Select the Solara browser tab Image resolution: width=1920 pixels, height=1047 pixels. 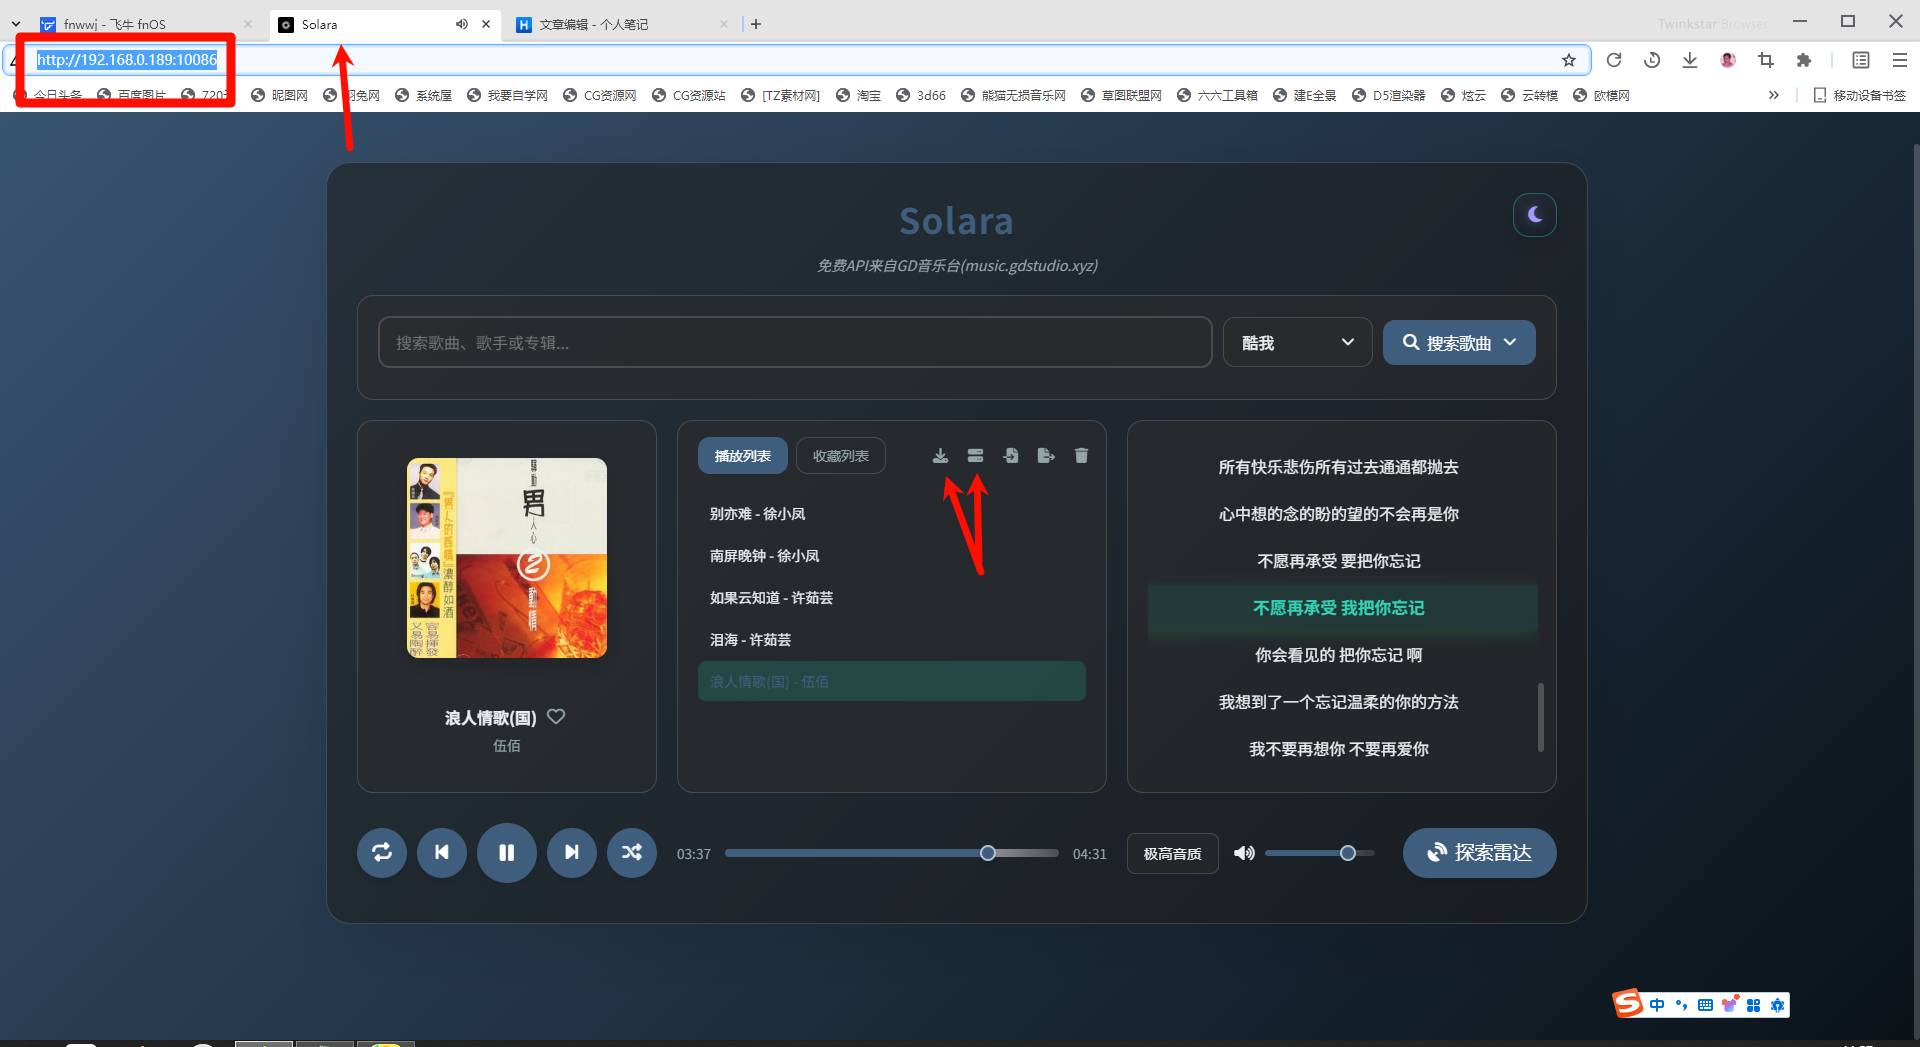coord(385,24)
